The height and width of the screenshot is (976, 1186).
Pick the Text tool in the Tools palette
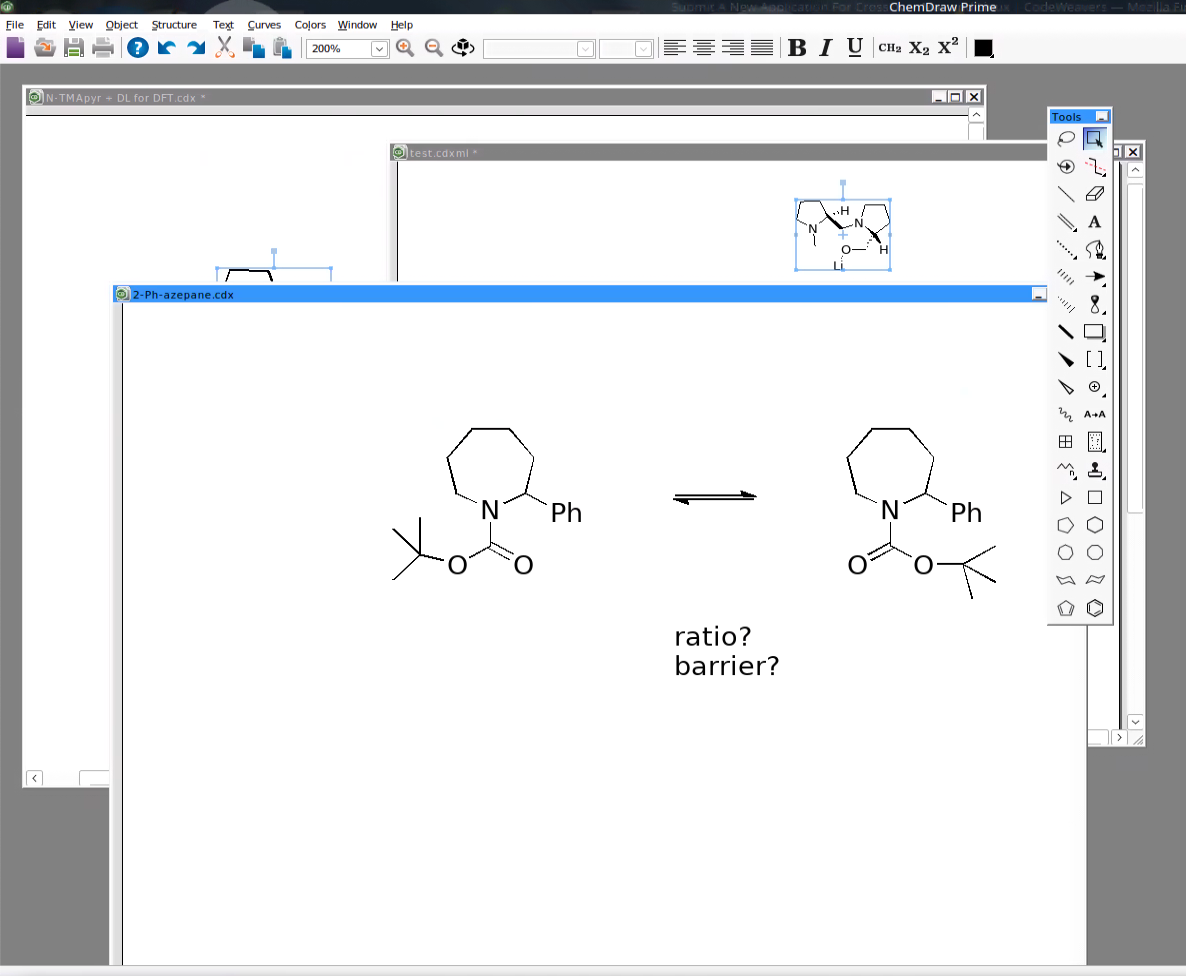[1095, 222]
